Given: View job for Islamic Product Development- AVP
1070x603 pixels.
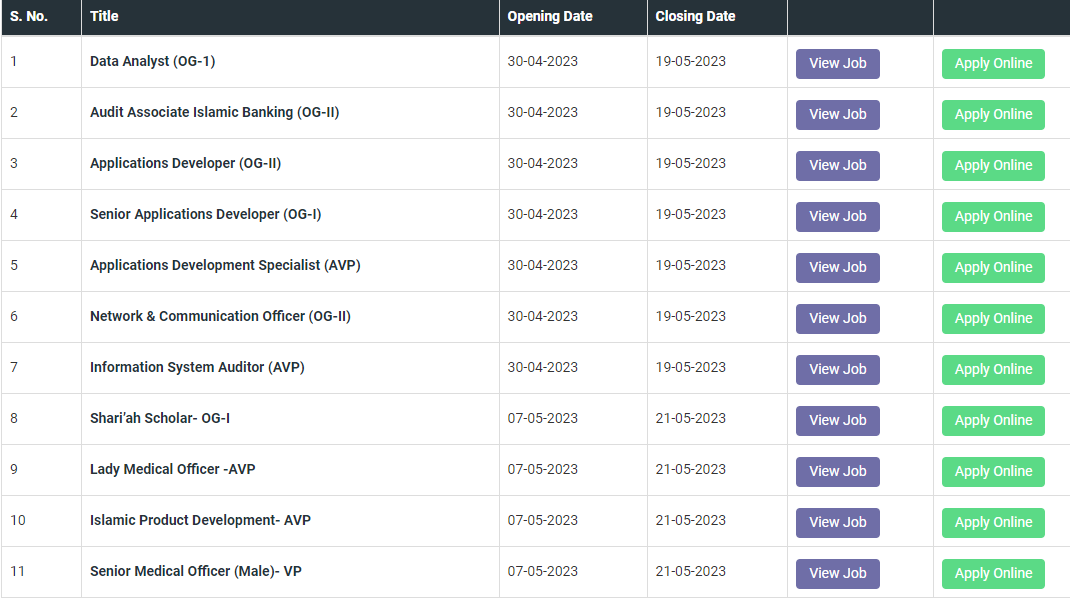Looking at the screenshot, I should (x=837, y=523).
